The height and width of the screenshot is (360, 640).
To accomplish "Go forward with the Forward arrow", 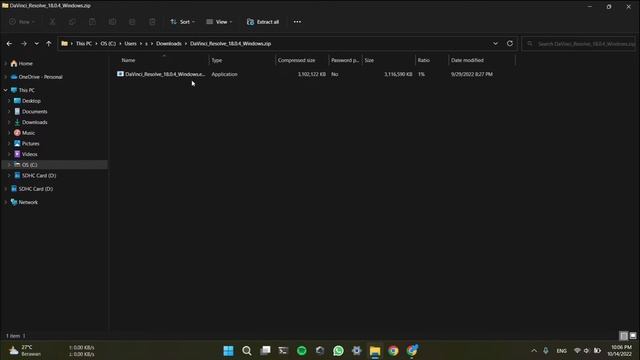I will 24,44.
